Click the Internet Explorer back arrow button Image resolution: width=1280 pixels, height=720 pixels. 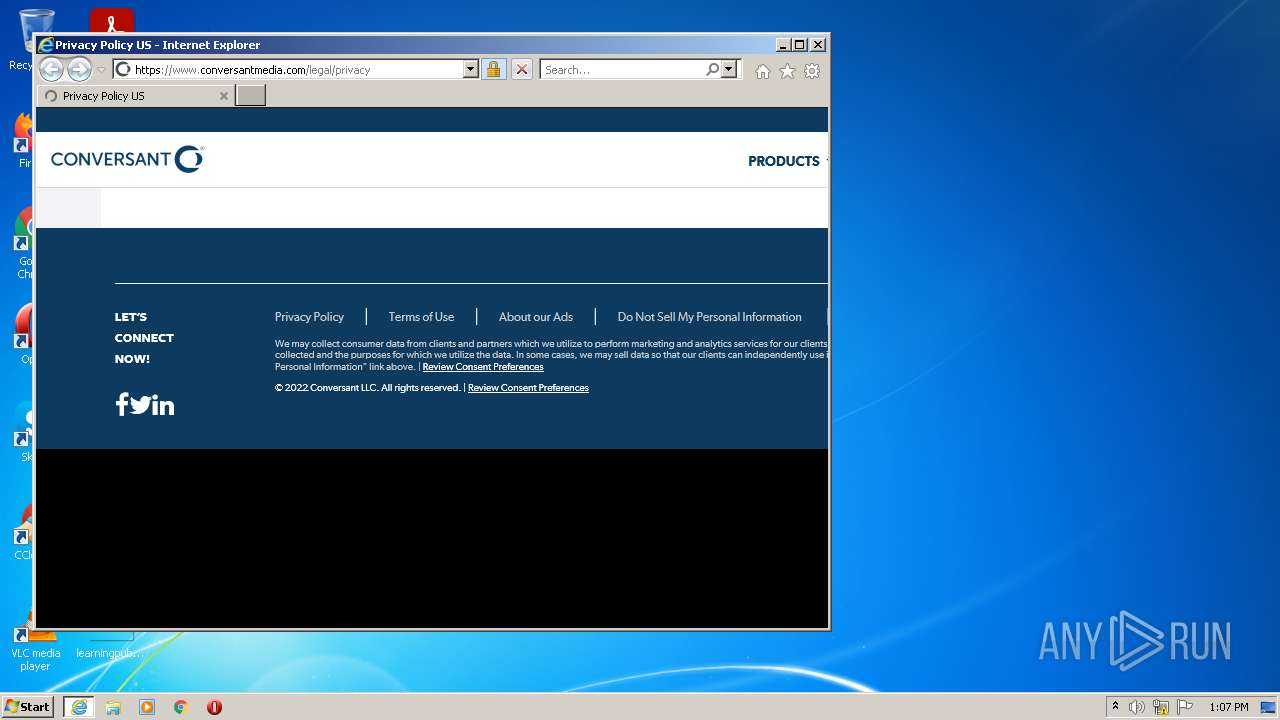51,70
